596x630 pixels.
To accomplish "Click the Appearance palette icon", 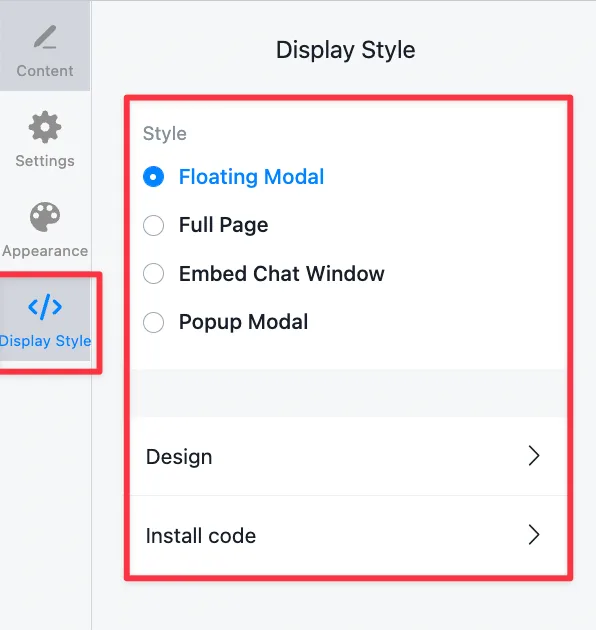I will [x=45, y=217].
